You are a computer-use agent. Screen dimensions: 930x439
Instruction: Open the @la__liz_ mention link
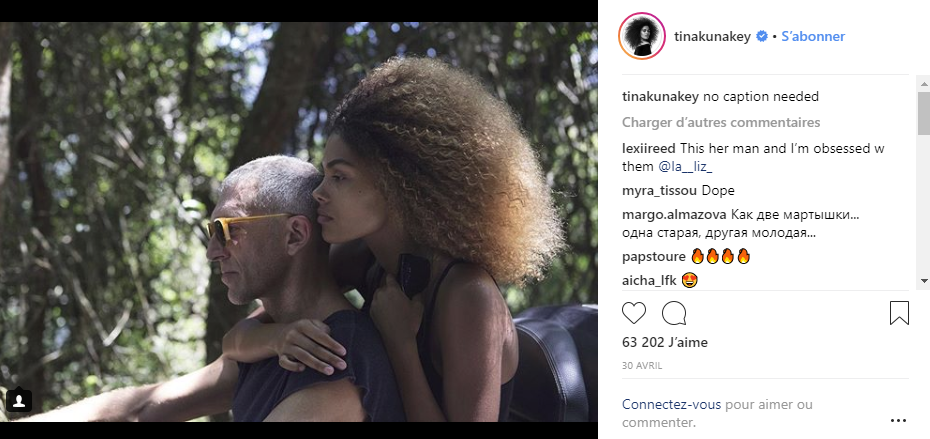pos(685,167)
